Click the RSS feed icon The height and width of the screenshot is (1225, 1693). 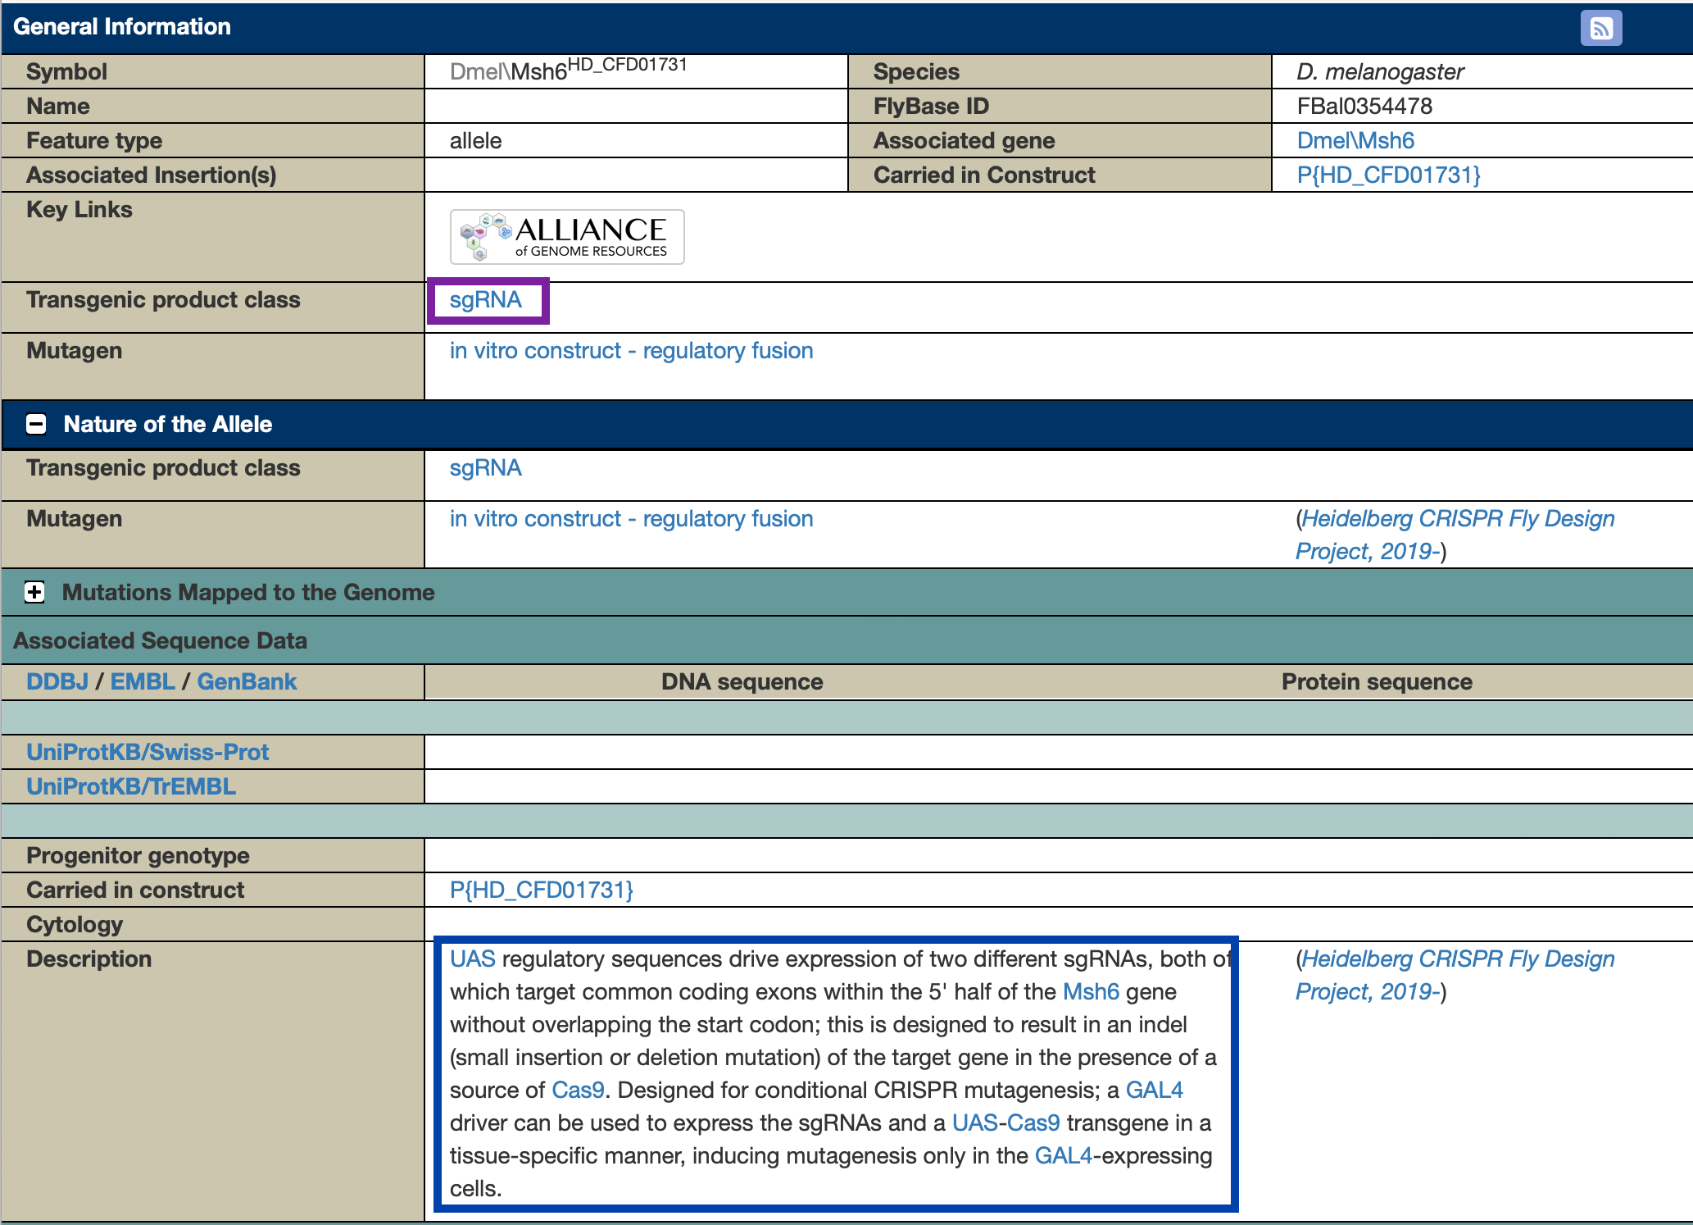(x=1600, y=28)
